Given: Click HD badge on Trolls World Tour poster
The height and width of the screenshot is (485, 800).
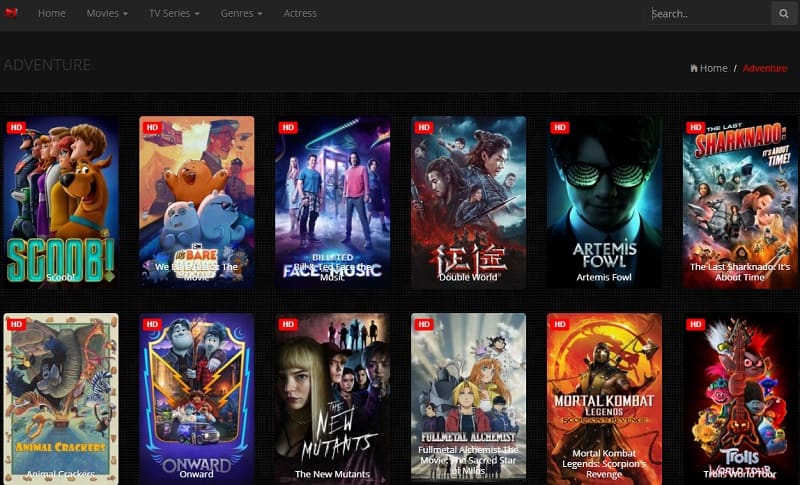Looking at the screenshot, I should tap(695, 324).
